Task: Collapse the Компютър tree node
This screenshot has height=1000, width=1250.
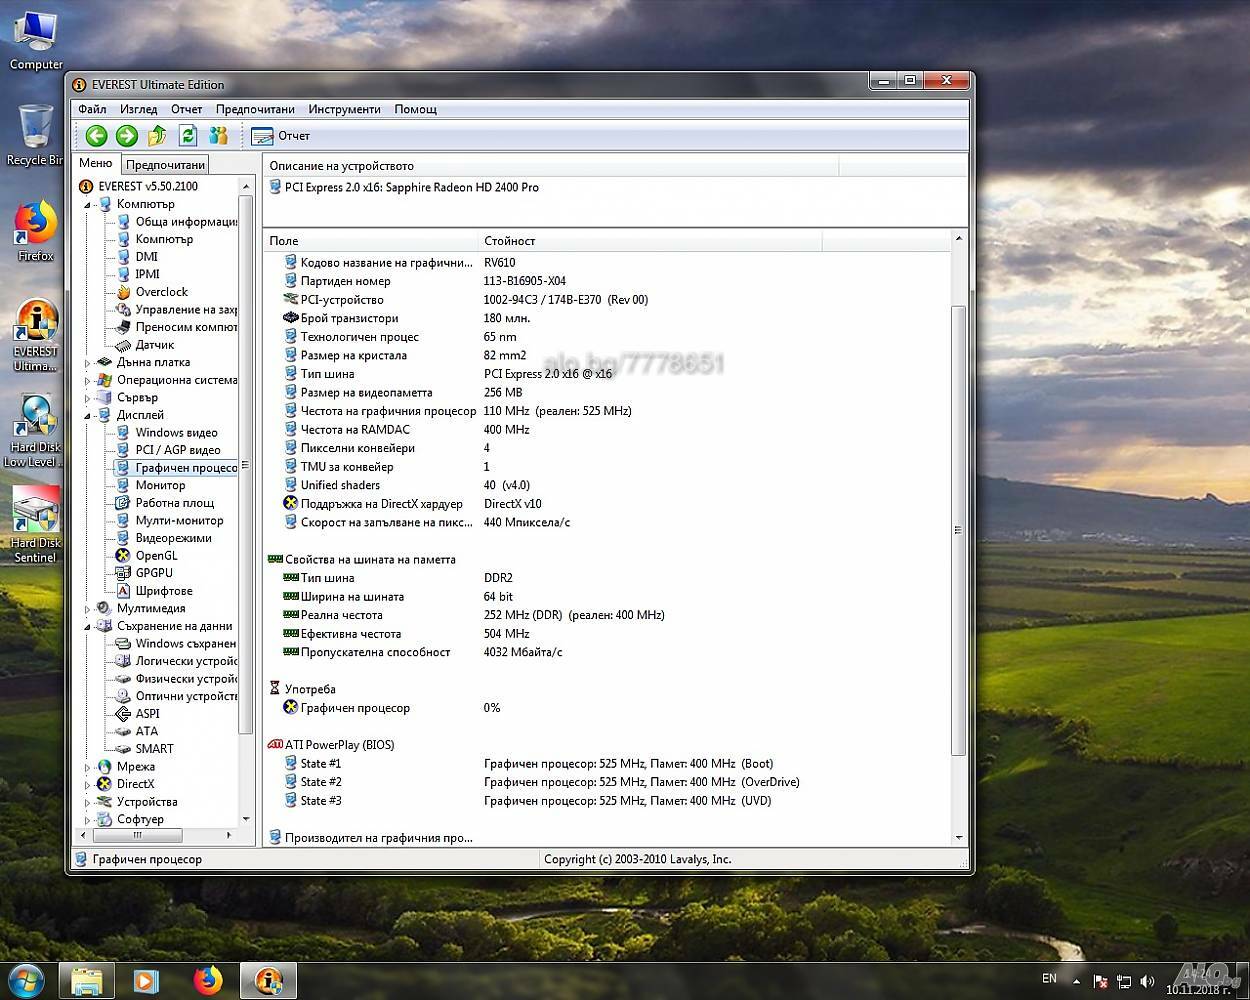Action: click(87, 204)
